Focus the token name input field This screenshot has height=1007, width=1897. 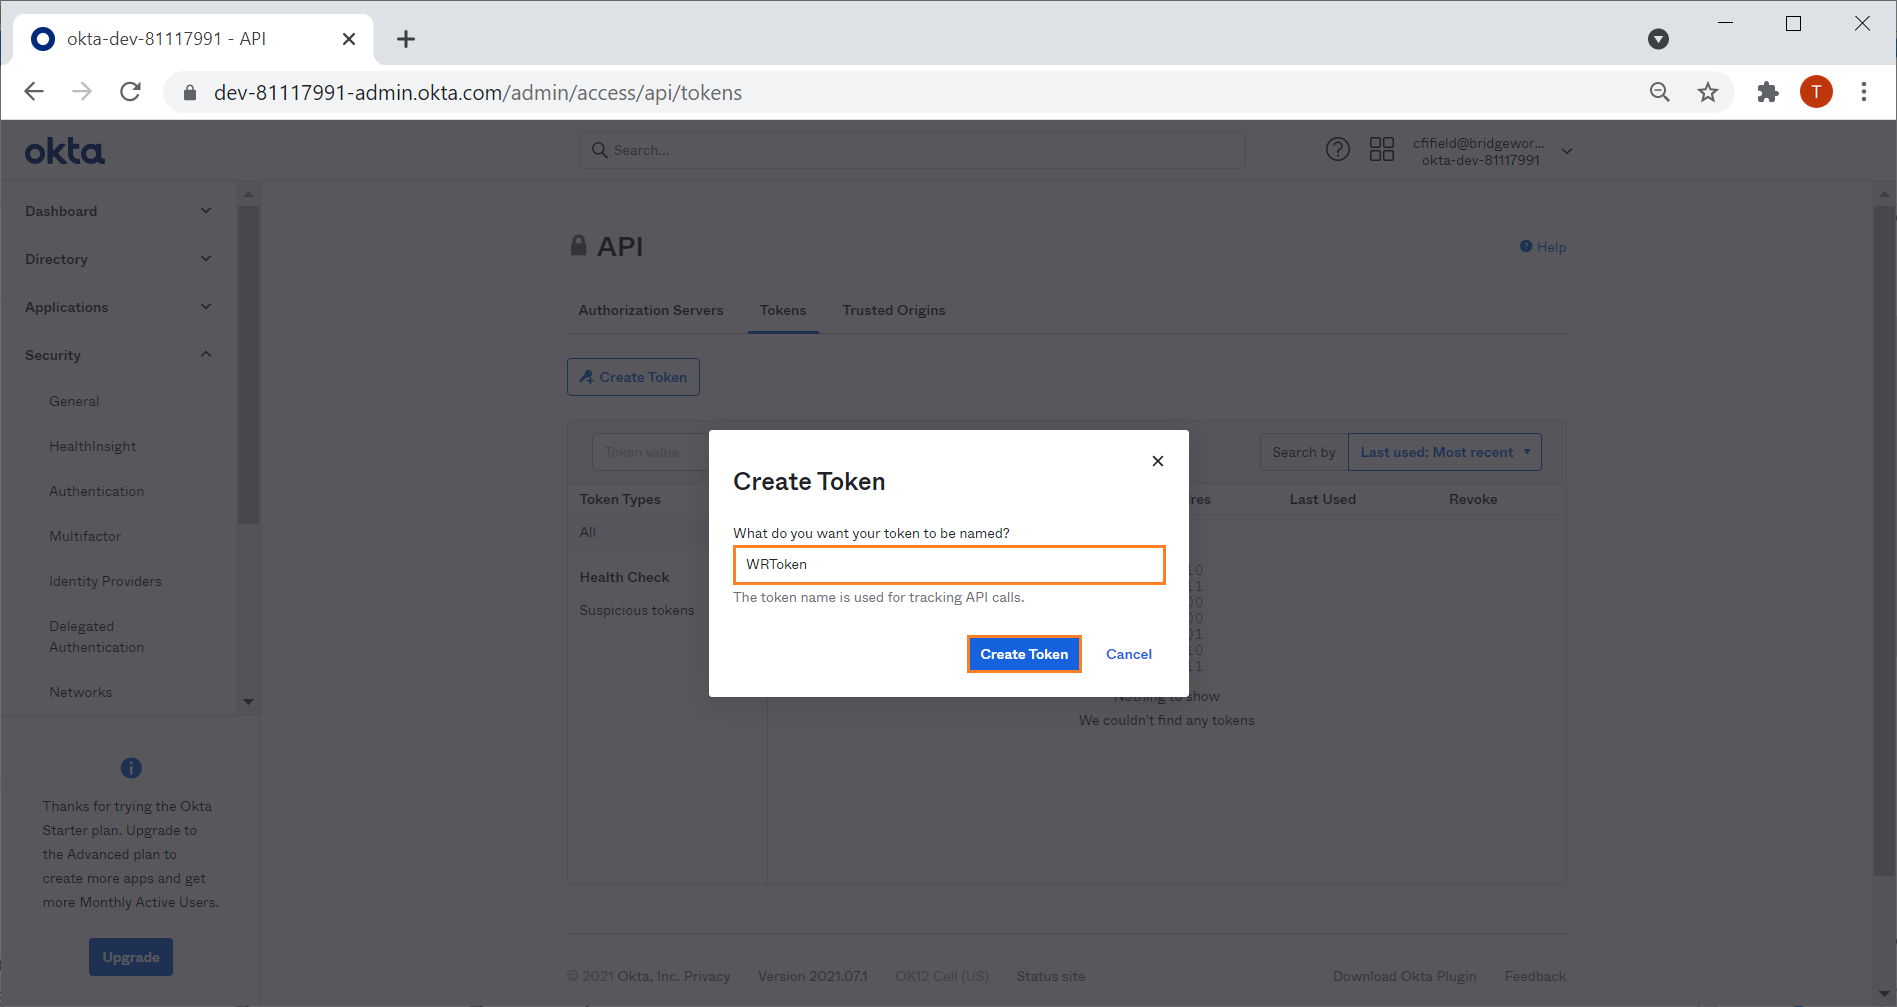pyautogui.click(x=949, y=564)
